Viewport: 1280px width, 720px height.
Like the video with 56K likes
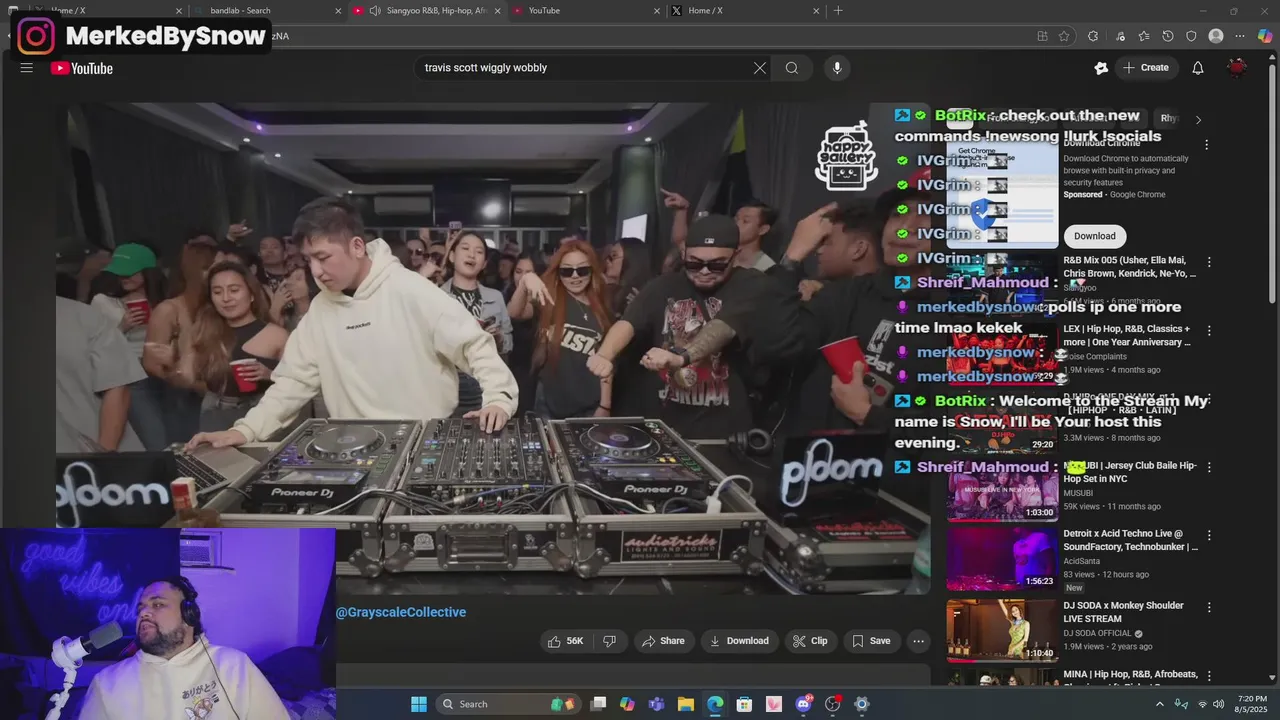pos(565,641)
